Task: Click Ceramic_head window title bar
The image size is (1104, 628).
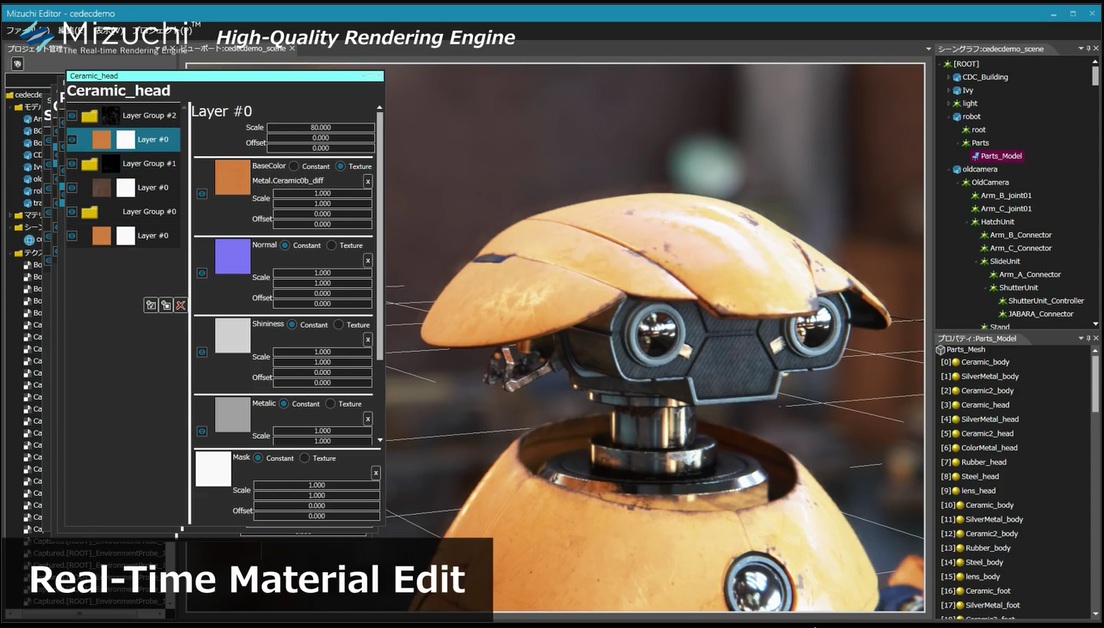Action: click(x=225, y=75)
